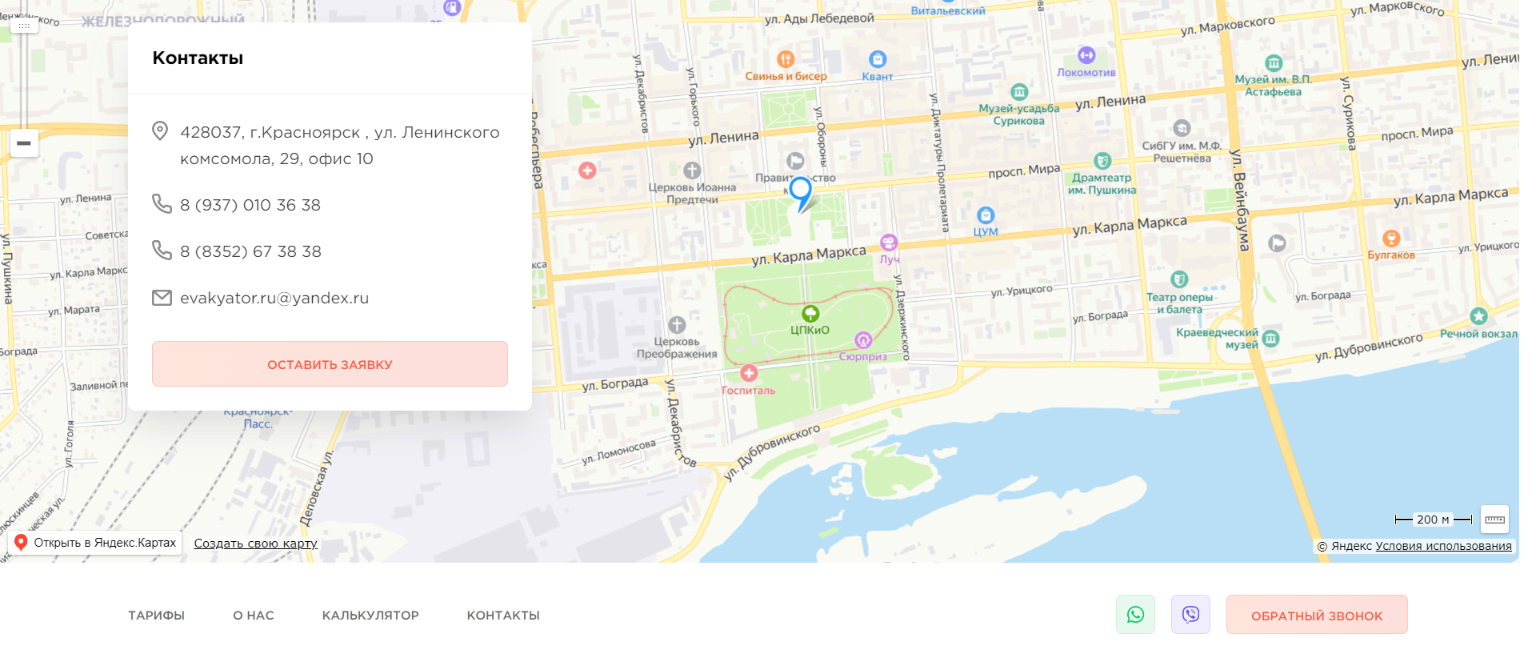
Task: Click the Сюрприз map icon
Action: click(x=863, y=339)
